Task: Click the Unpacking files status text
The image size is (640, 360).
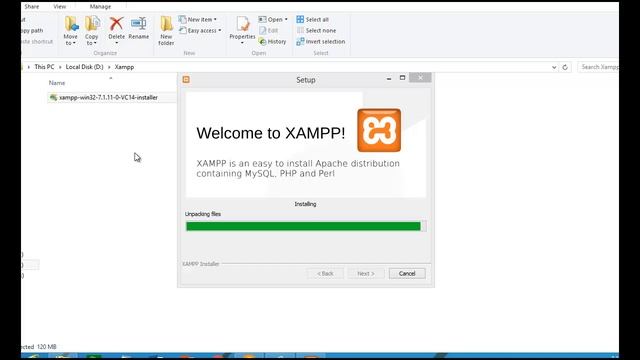Action: pos(203,214)
